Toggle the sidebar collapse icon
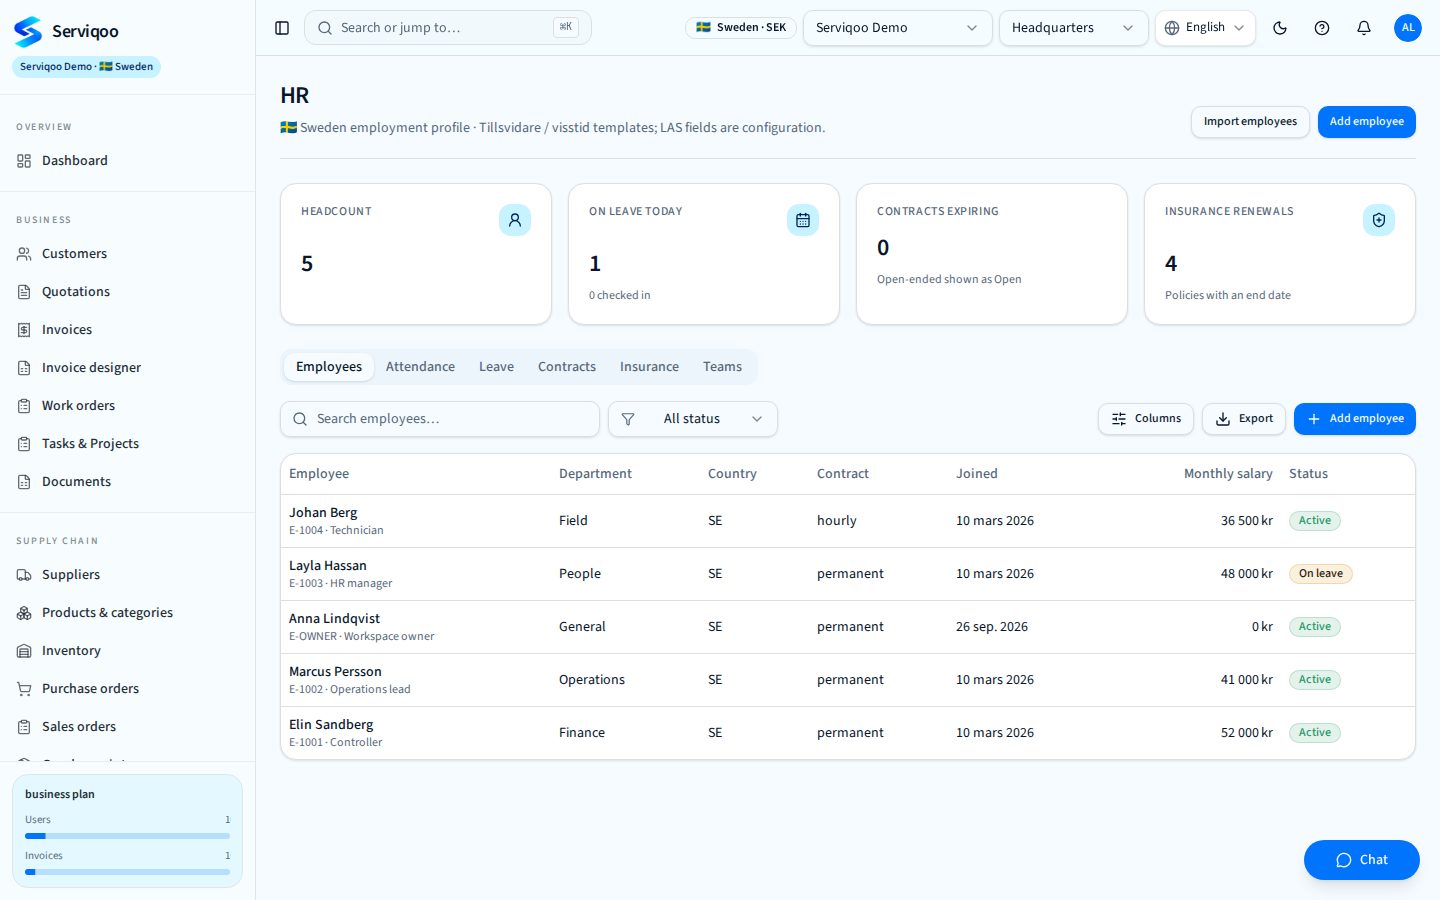 282,28
